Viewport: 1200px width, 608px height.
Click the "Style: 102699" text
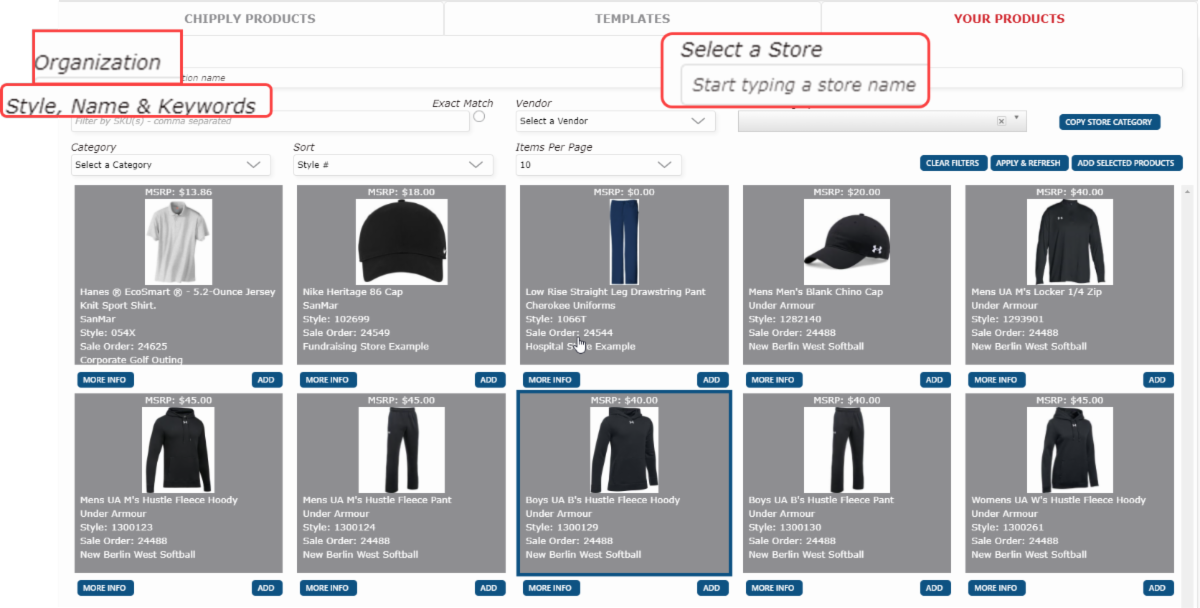click(338, 320)
